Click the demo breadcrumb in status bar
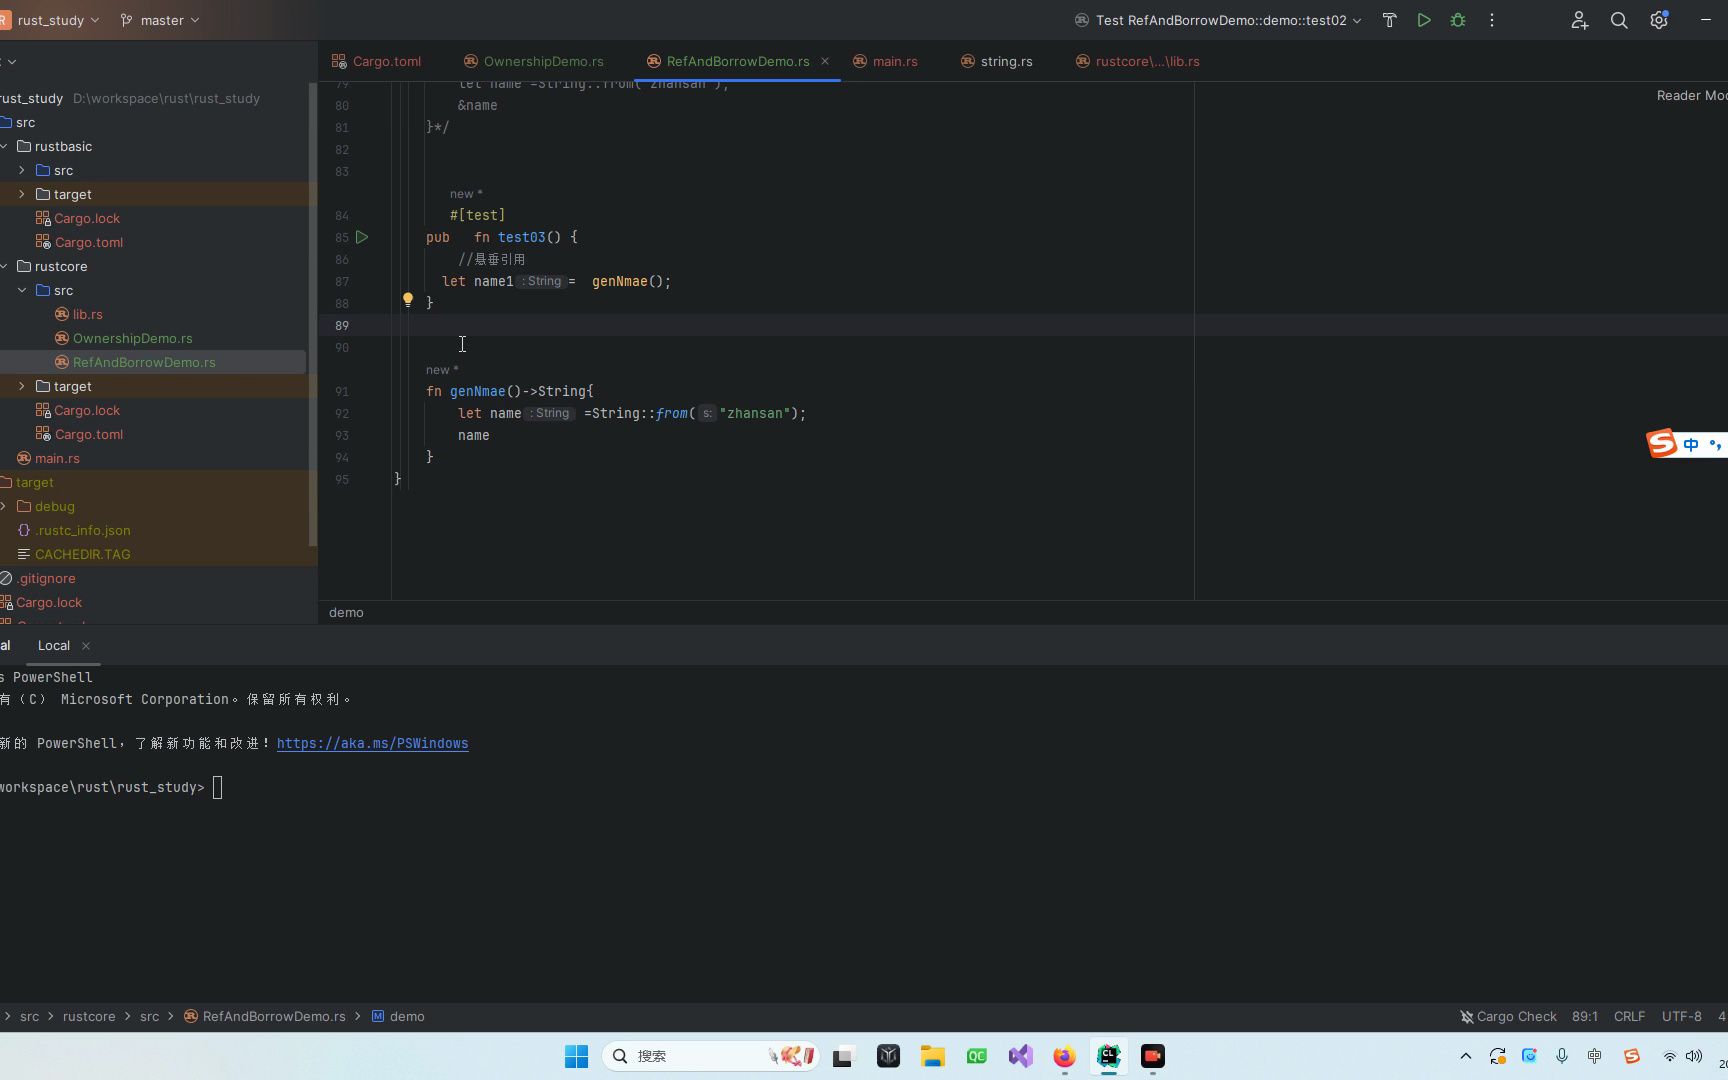 coord(398,1016)
